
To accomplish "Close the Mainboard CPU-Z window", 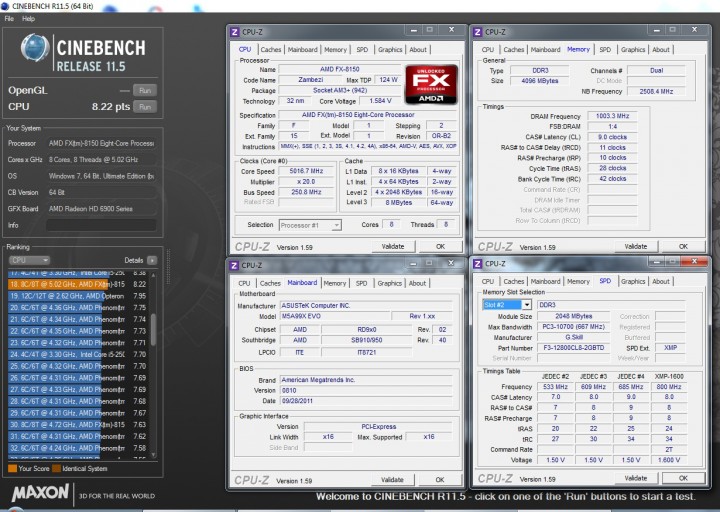I will 451,263.
